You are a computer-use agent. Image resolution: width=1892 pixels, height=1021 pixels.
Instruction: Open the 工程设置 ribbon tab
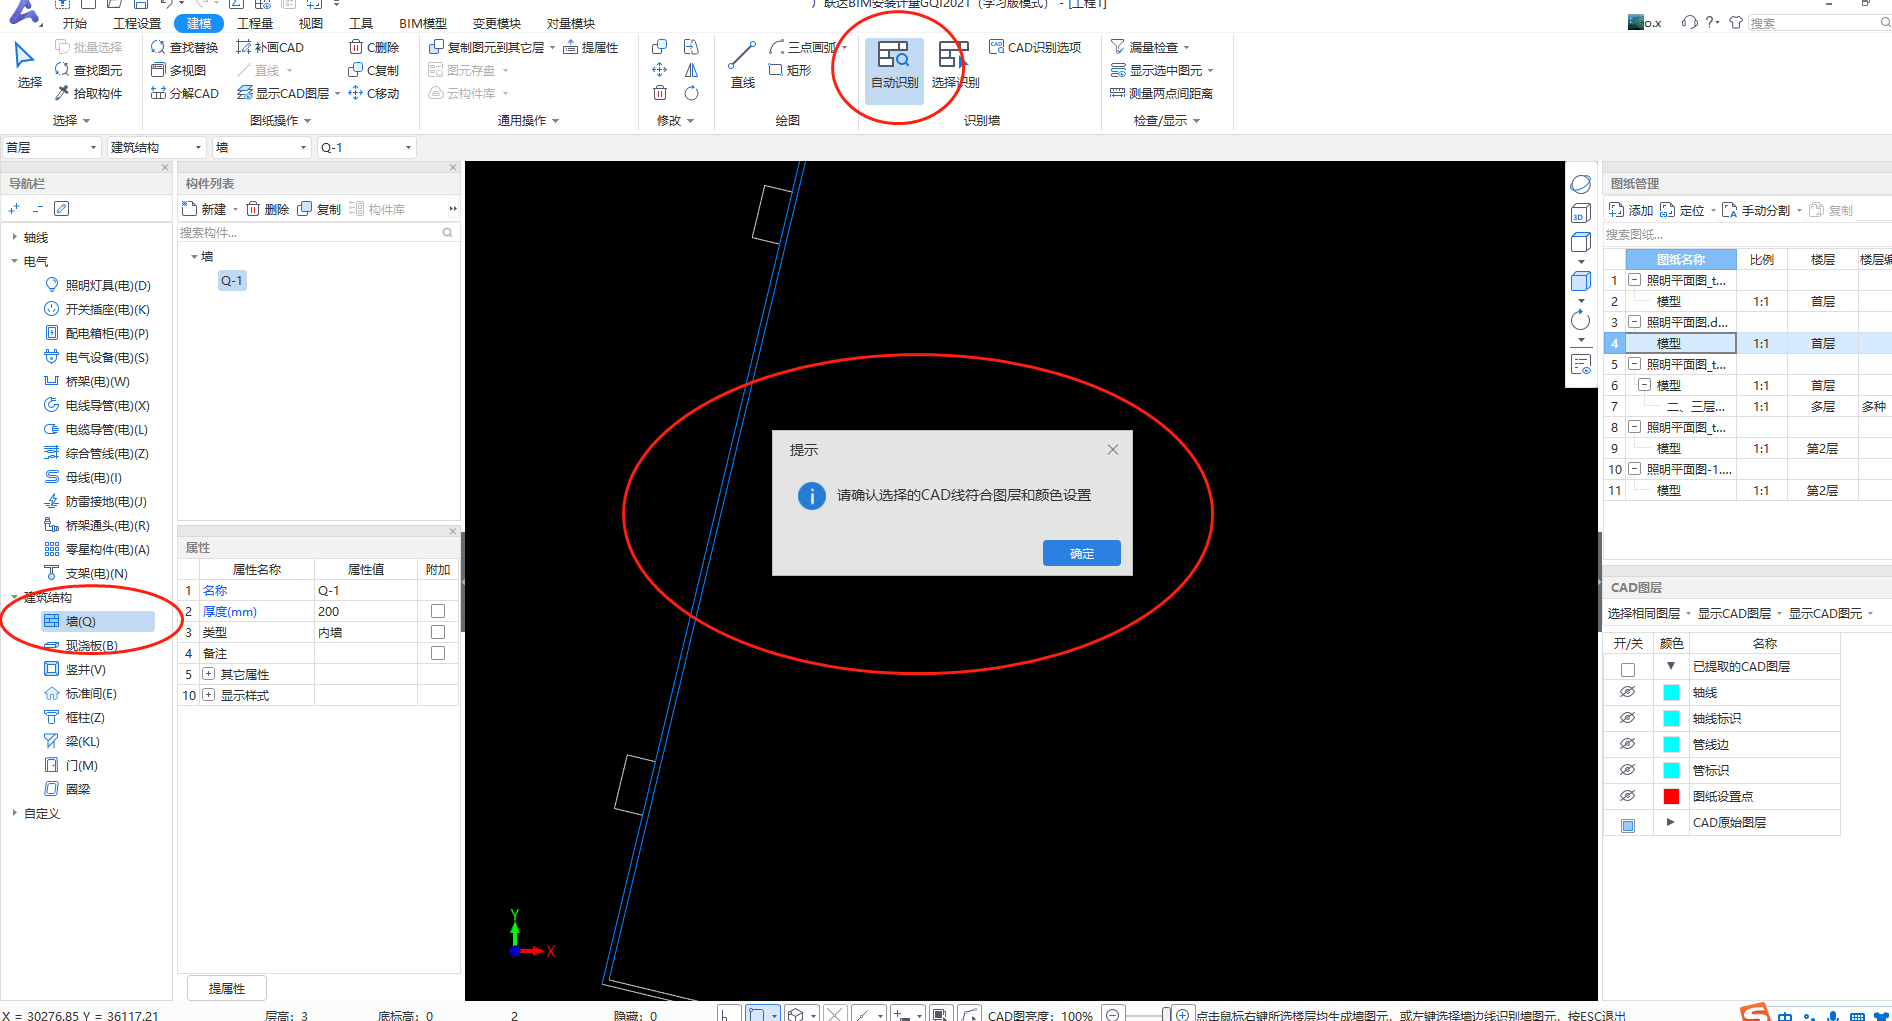(x=137, y=23)
